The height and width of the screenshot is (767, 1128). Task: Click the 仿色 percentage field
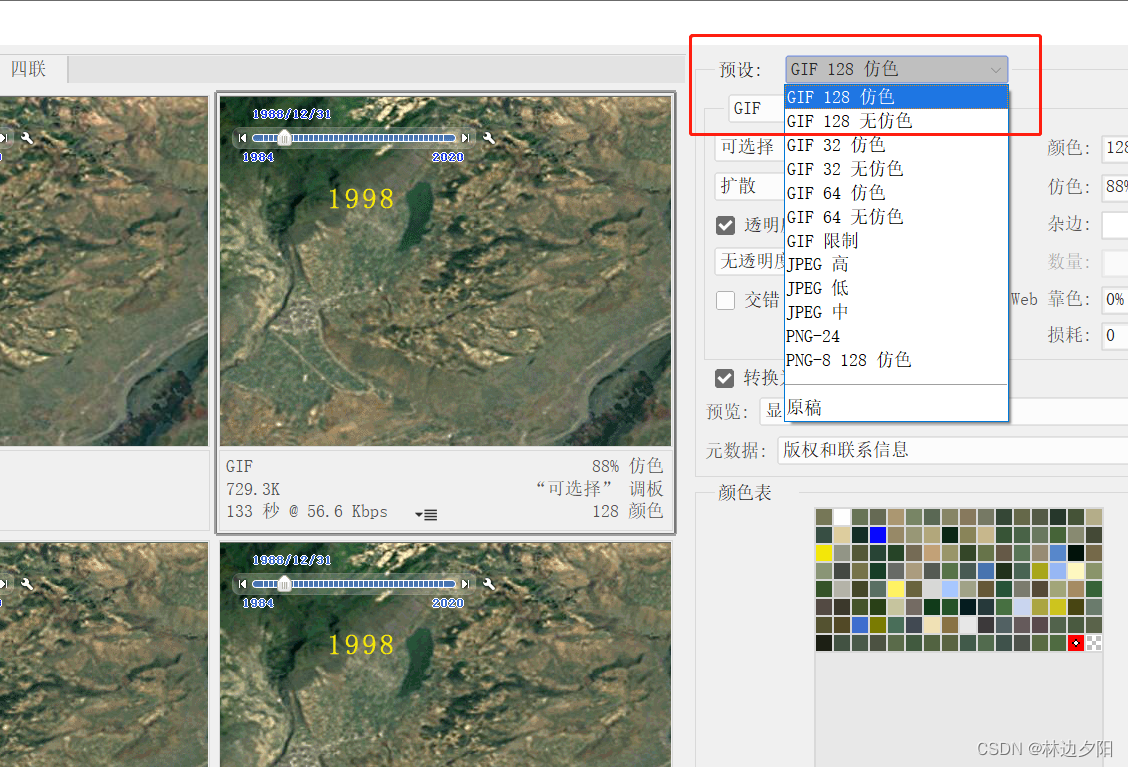pyautogui.click(x=1115, y=186)
